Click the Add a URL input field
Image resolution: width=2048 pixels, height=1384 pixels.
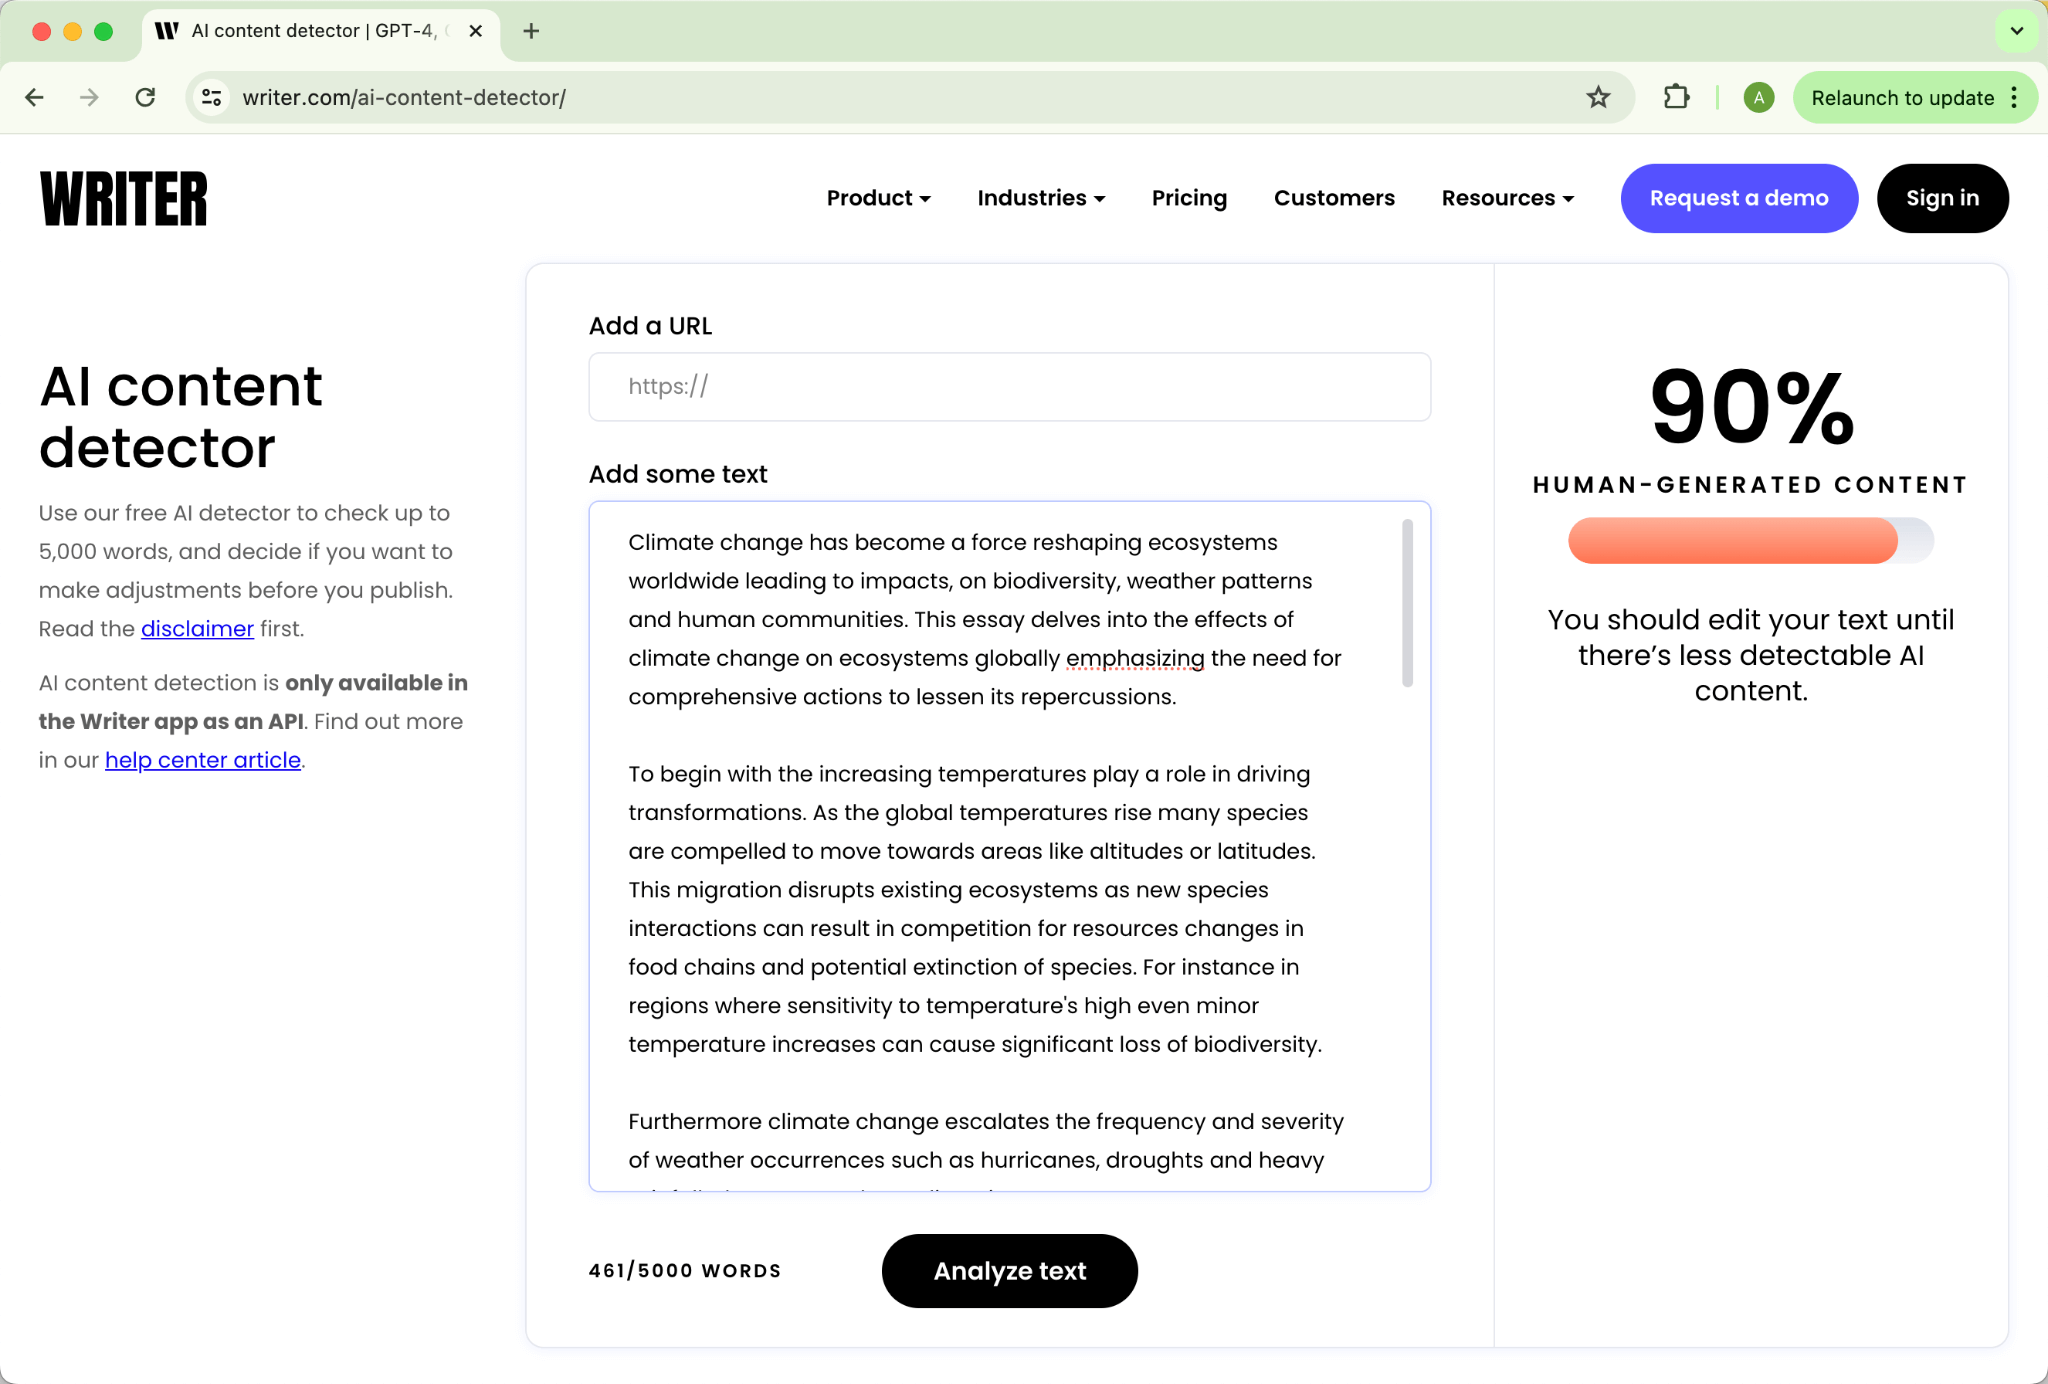1009,386
